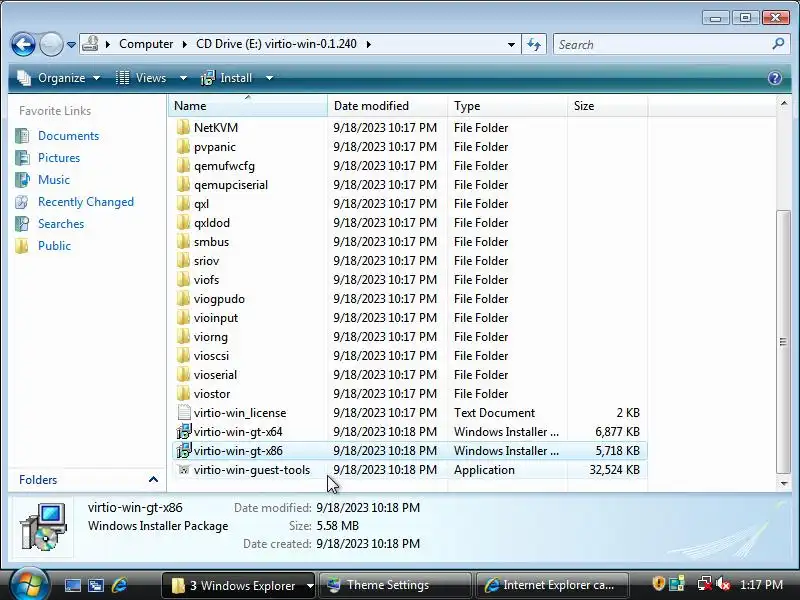Click the search magnifier icon
The image size is (800, 600).
click(778, 44)
